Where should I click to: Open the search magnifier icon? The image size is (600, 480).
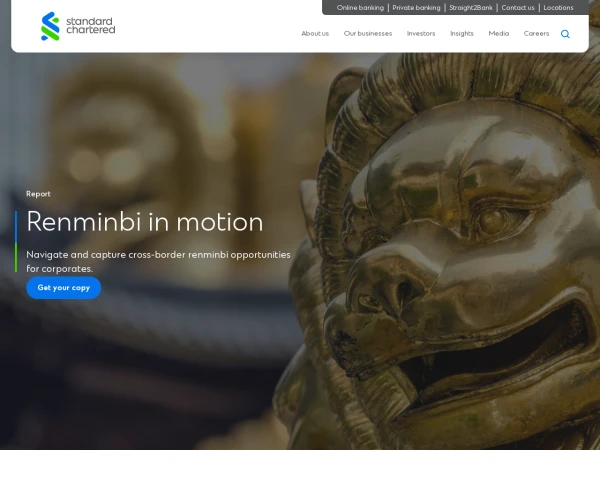pyautogui.click(x=565, y=34)
